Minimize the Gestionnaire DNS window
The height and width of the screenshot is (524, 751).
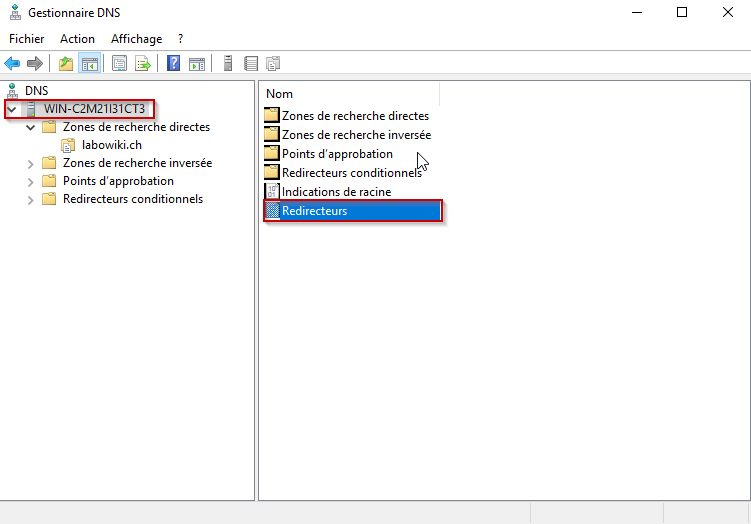pyautogui.click(x=637, y=12)
